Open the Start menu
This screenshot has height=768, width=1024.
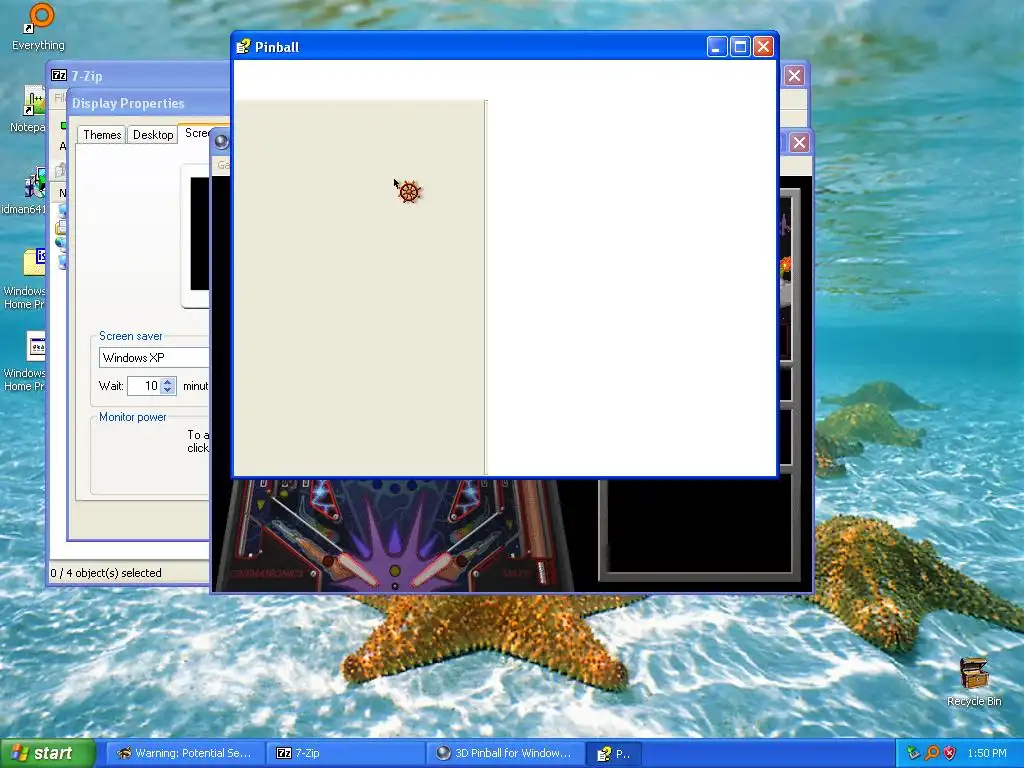tap(48, 753)
